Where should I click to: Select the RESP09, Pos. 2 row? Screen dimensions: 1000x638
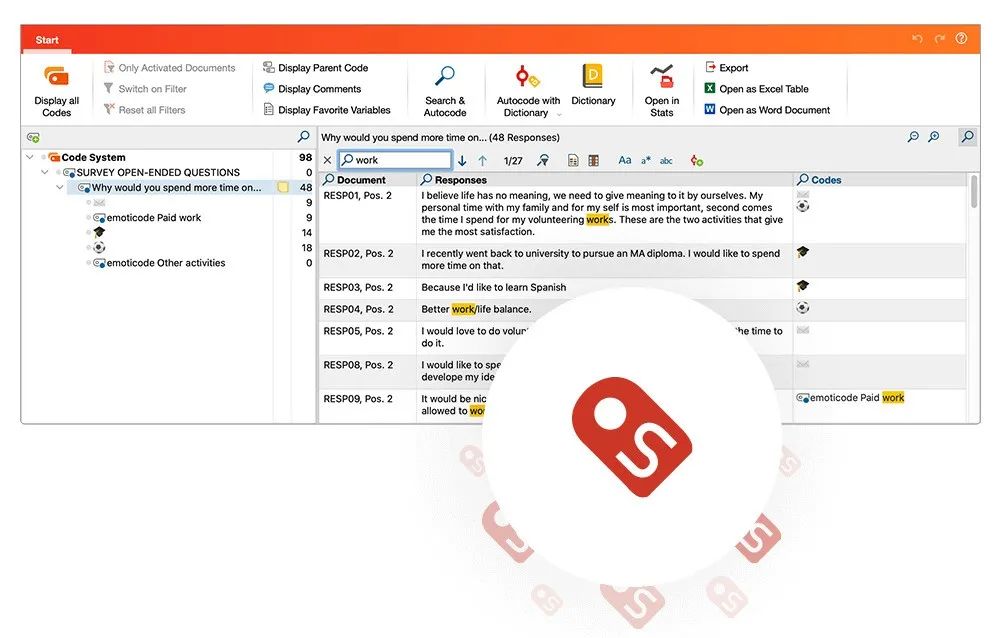pos(642,404)
